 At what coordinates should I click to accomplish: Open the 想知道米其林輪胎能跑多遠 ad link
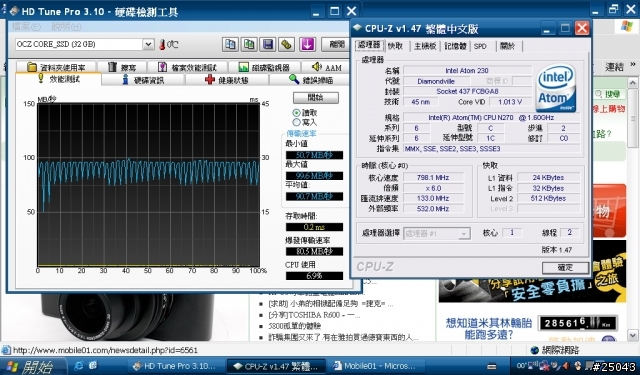click(x=489, y=329)
